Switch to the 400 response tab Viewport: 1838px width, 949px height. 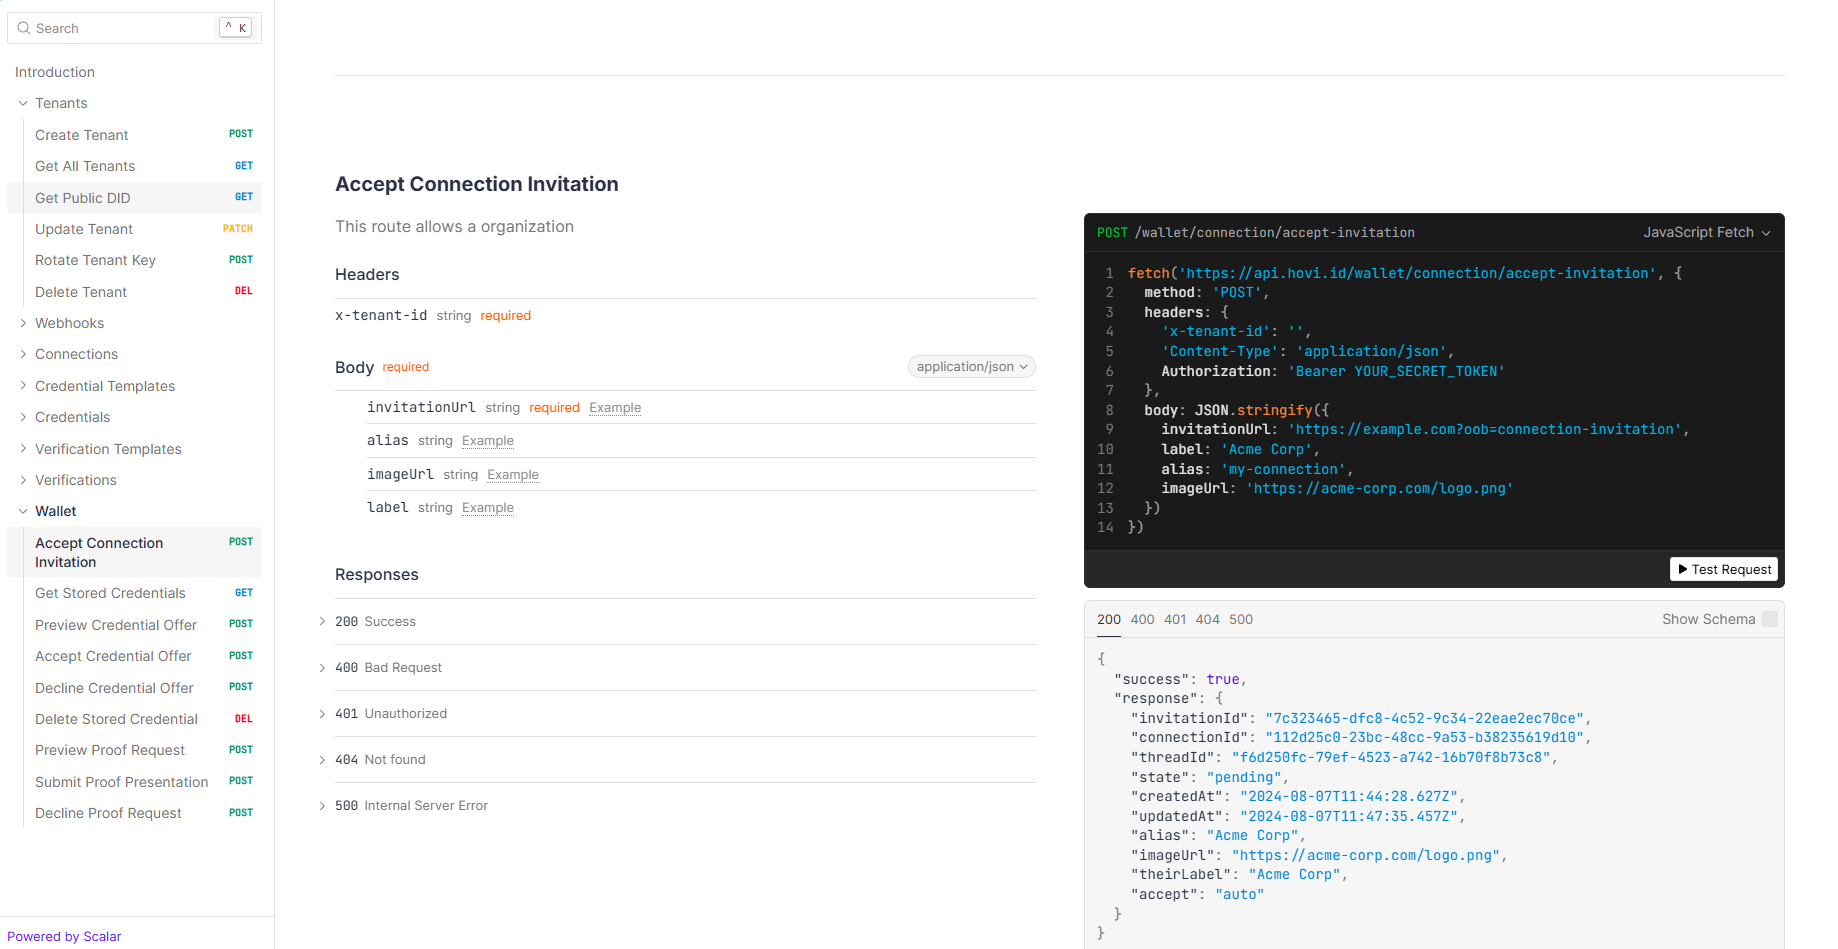[1142, 619]
